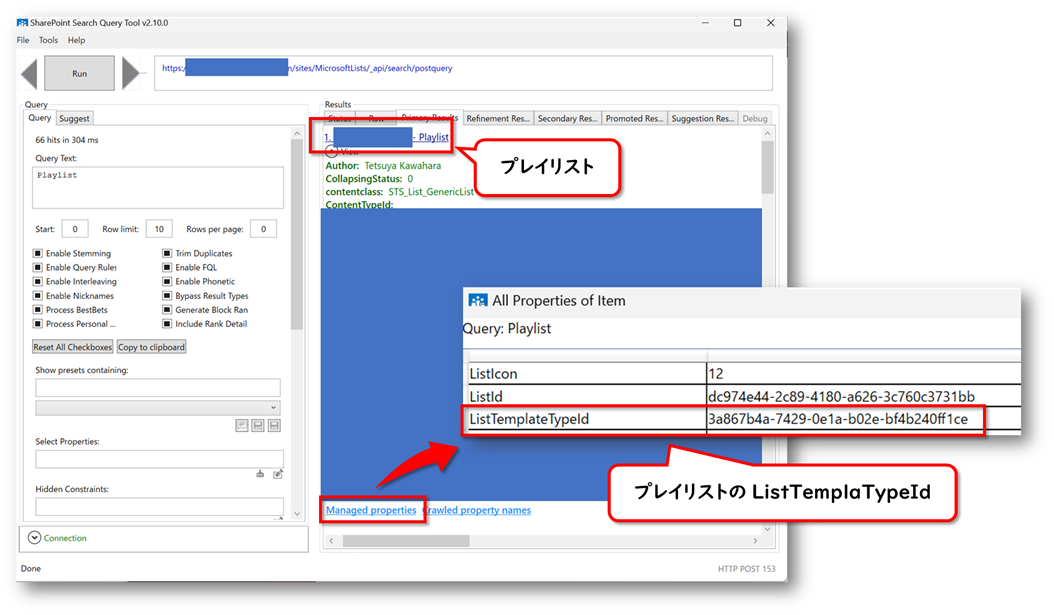
Task: Click the Row limit field
Action: (x=159, y=229)
